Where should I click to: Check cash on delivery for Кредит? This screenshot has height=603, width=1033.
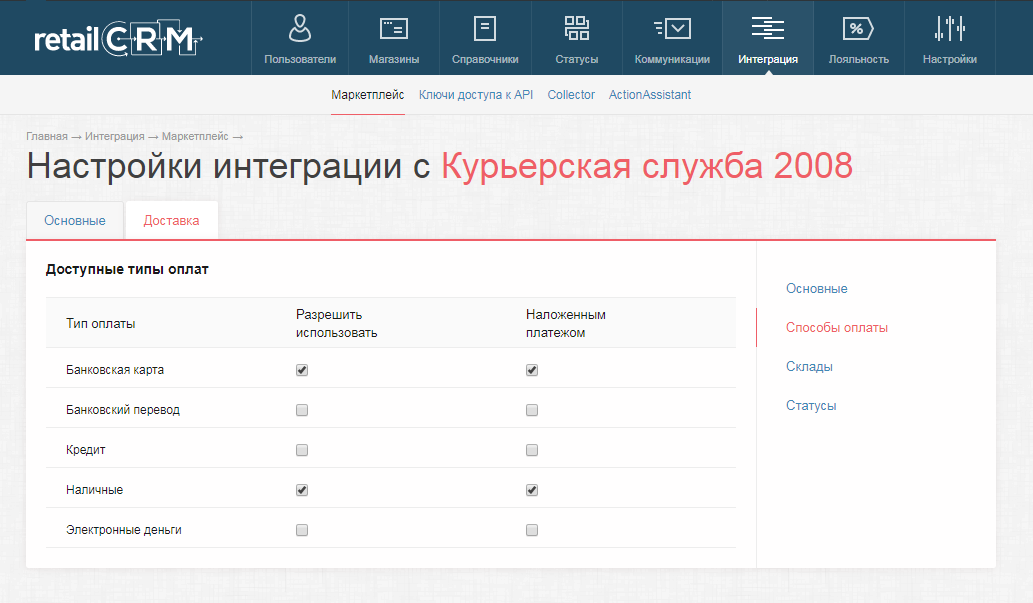532,450
